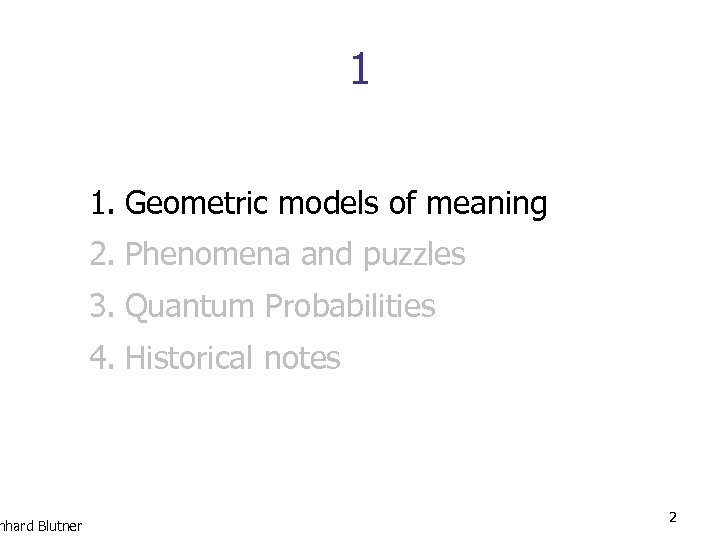Click the word 'Historical' in fourth item

click(190, 357)
